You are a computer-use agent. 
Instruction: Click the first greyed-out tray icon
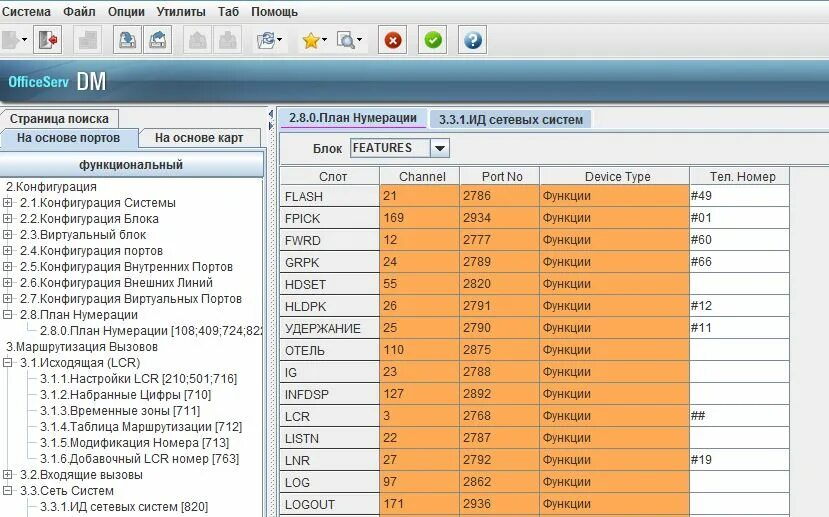point(197,40)
